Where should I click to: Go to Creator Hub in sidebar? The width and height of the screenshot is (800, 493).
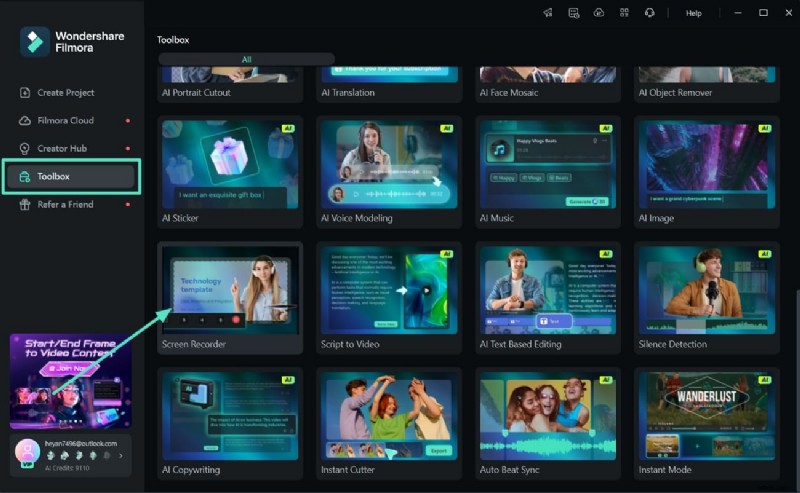pos(61,148)
